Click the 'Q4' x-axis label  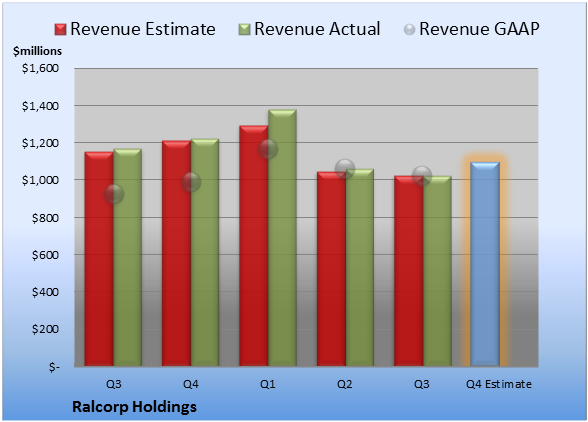coord(190,384)
